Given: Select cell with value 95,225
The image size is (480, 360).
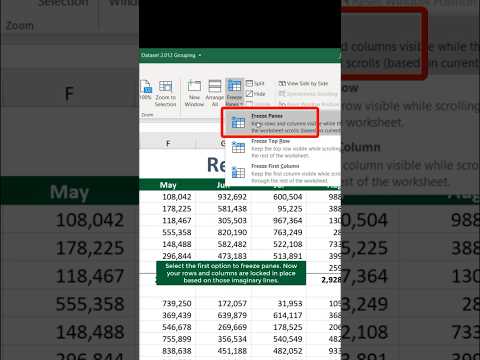Looking at the screenshot, I should pos(280,209).
